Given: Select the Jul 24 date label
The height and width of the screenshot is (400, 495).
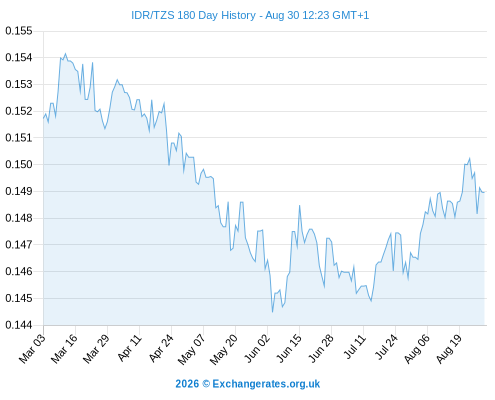Looking at the screenshot, I should [386, 347].
